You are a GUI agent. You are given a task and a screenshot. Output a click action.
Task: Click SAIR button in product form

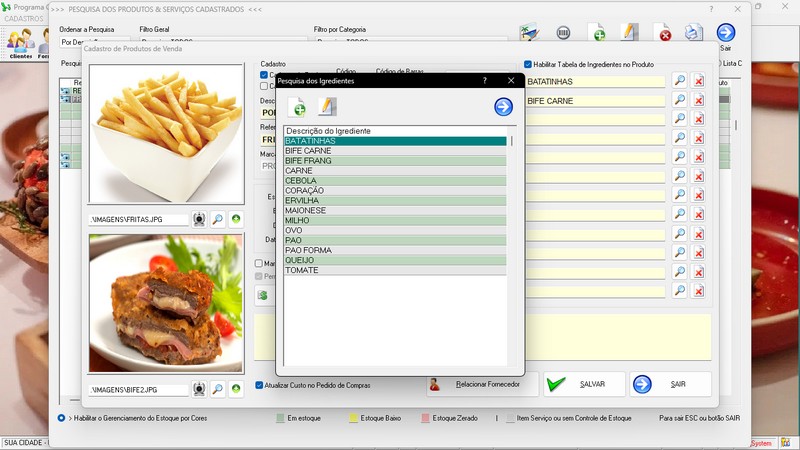670,384
